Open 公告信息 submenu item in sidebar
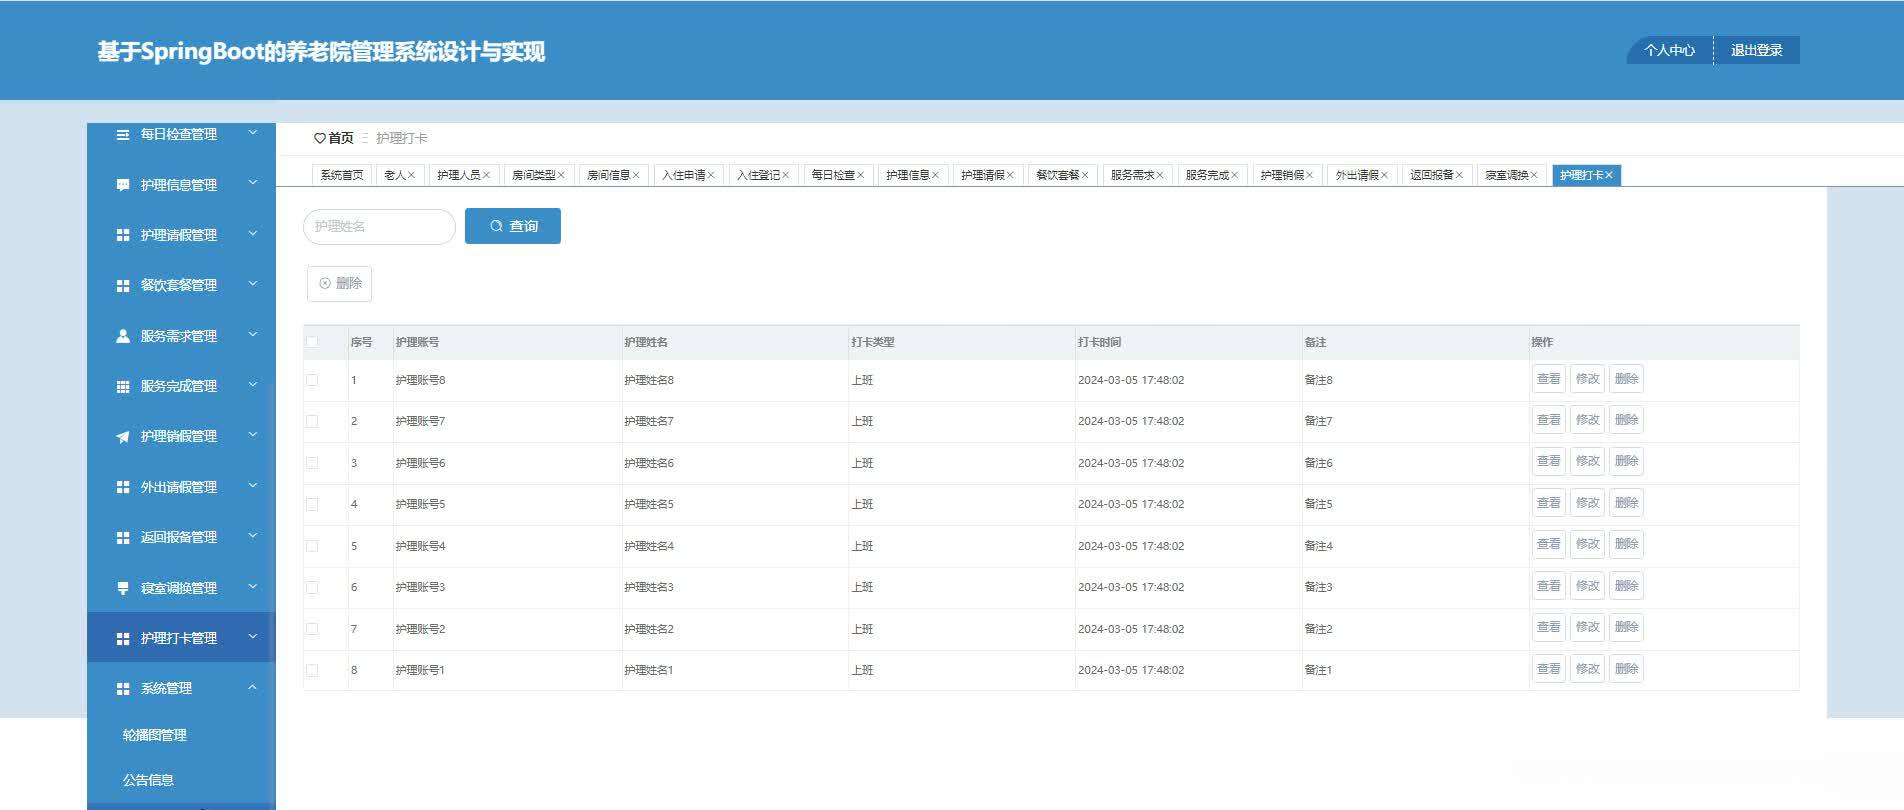The image size is (1904, 810). point(148,780)
